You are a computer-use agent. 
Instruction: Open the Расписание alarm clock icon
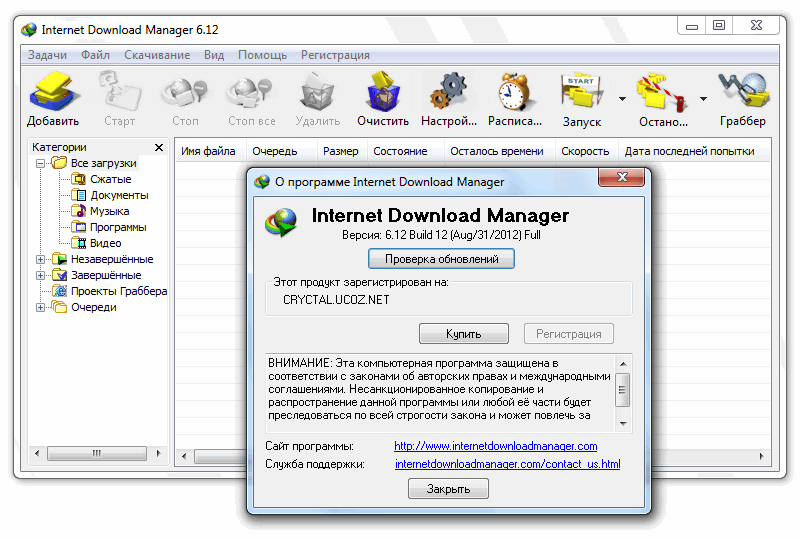pyautogui.click(x=515, y=92)
